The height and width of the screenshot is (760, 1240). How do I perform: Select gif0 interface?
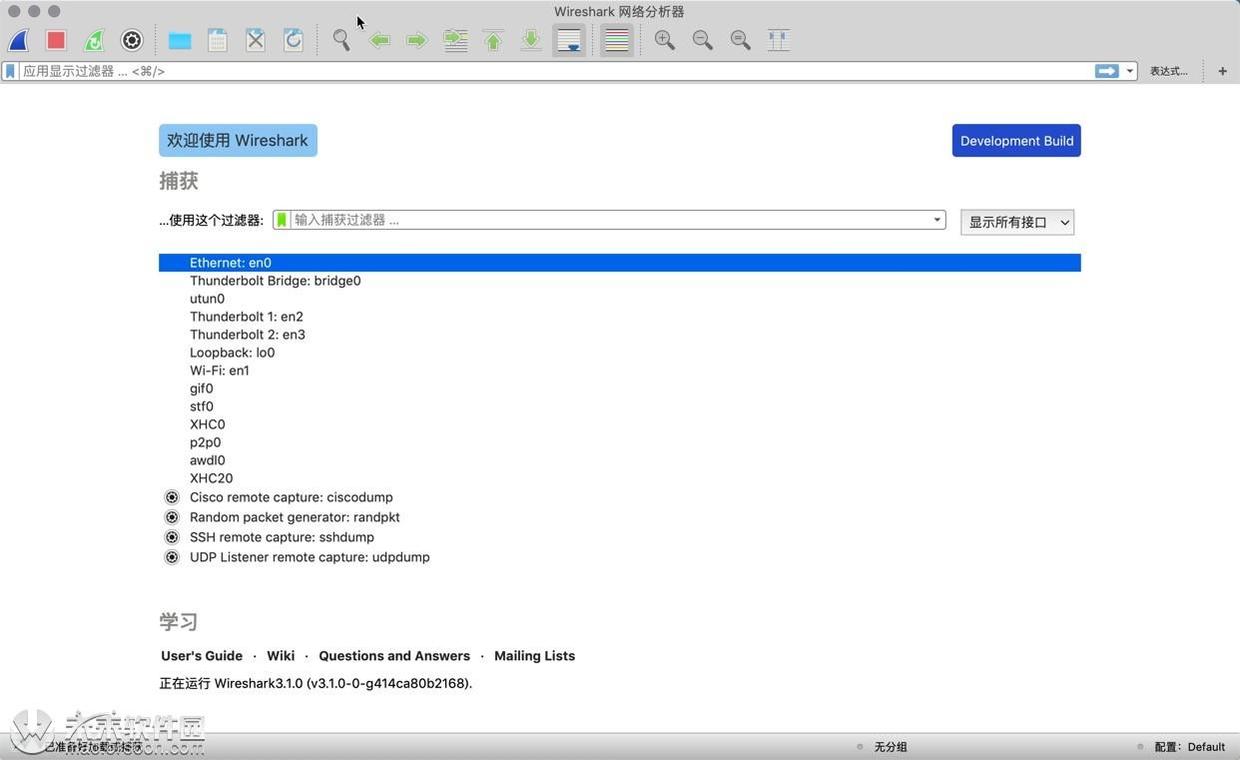coord(620,389)
